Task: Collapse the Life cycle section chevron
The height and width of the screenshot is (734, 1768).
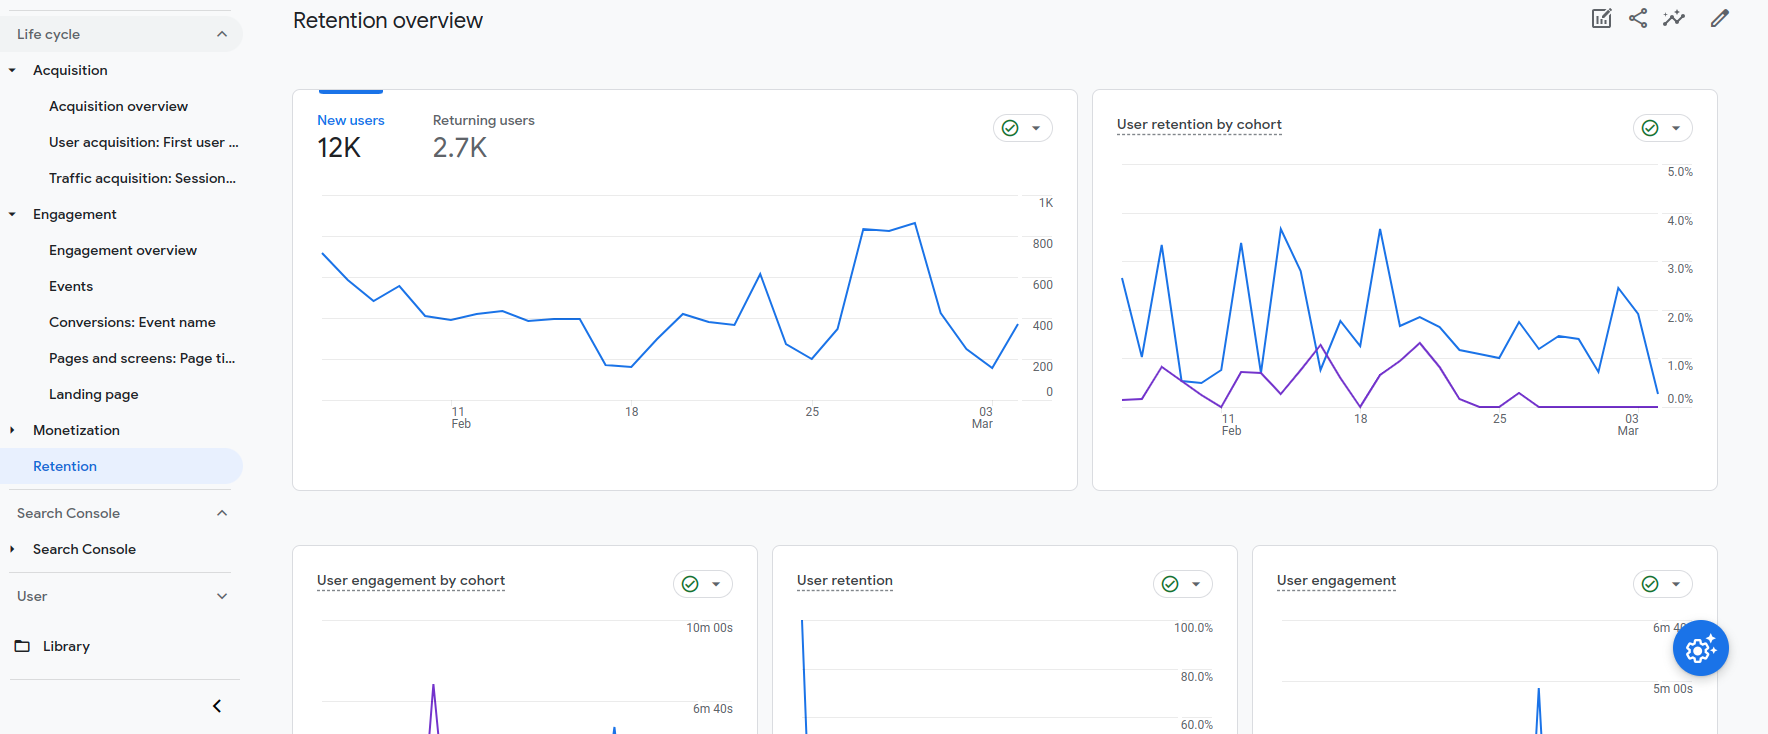Action: click(x=222, y=34)
